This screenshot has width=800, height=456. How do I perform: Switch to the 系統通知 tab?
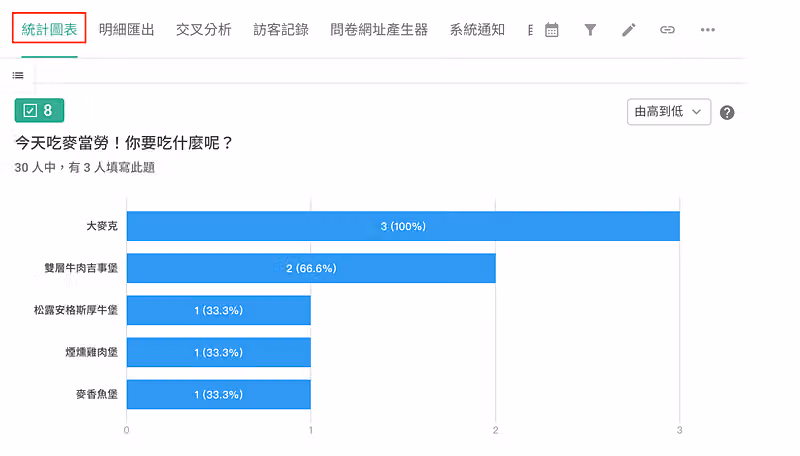(477, 30)
